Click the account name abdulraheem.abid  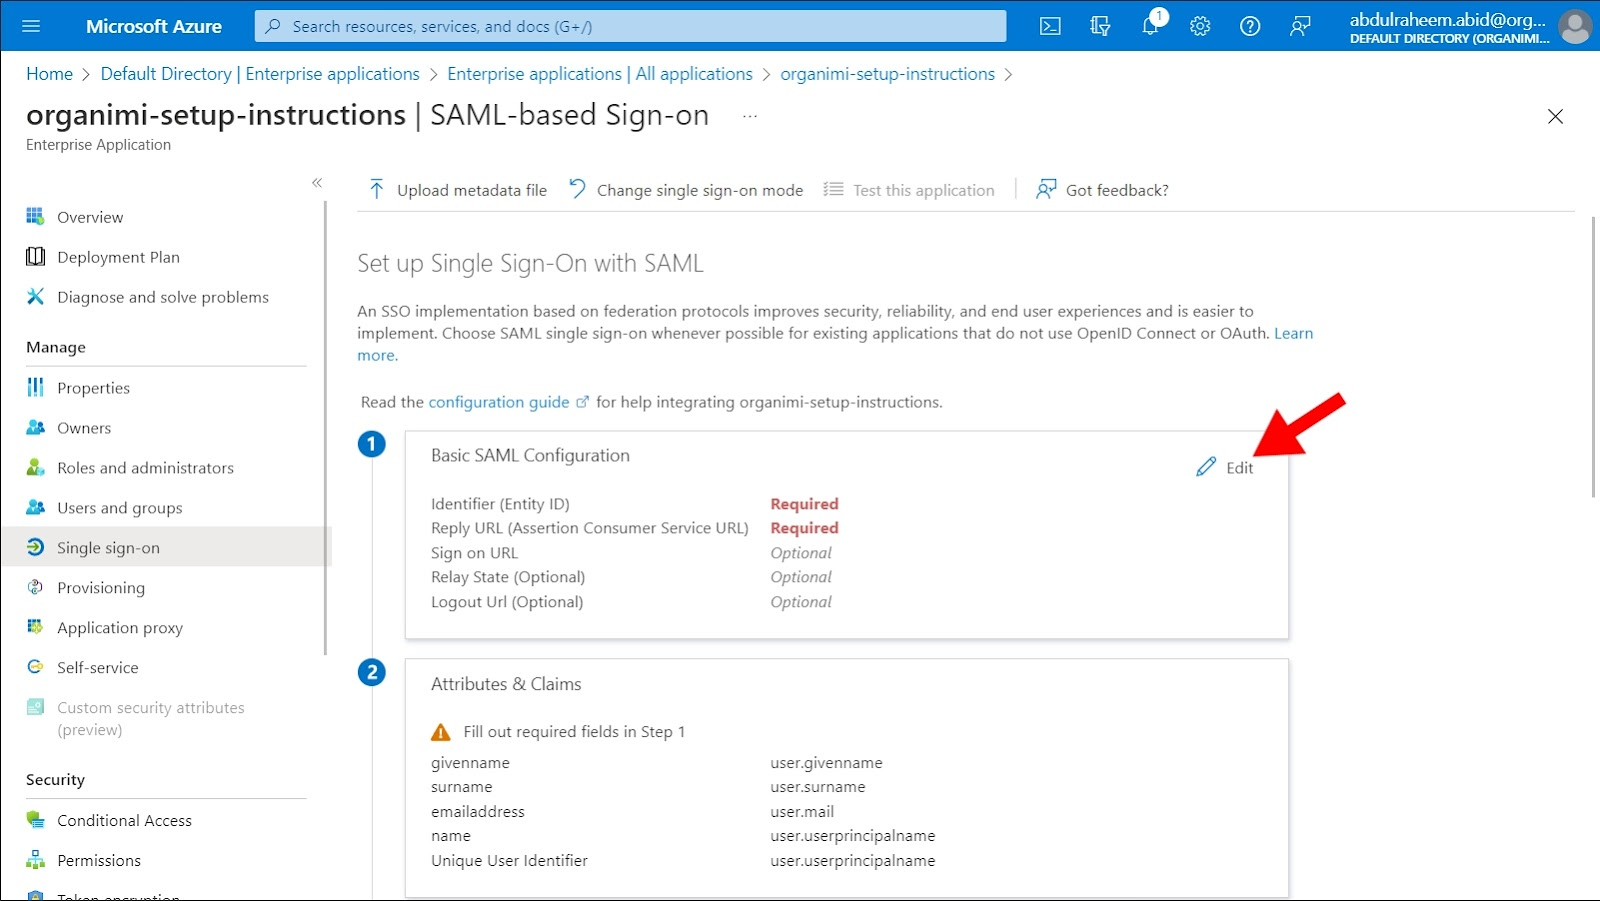1448,19
